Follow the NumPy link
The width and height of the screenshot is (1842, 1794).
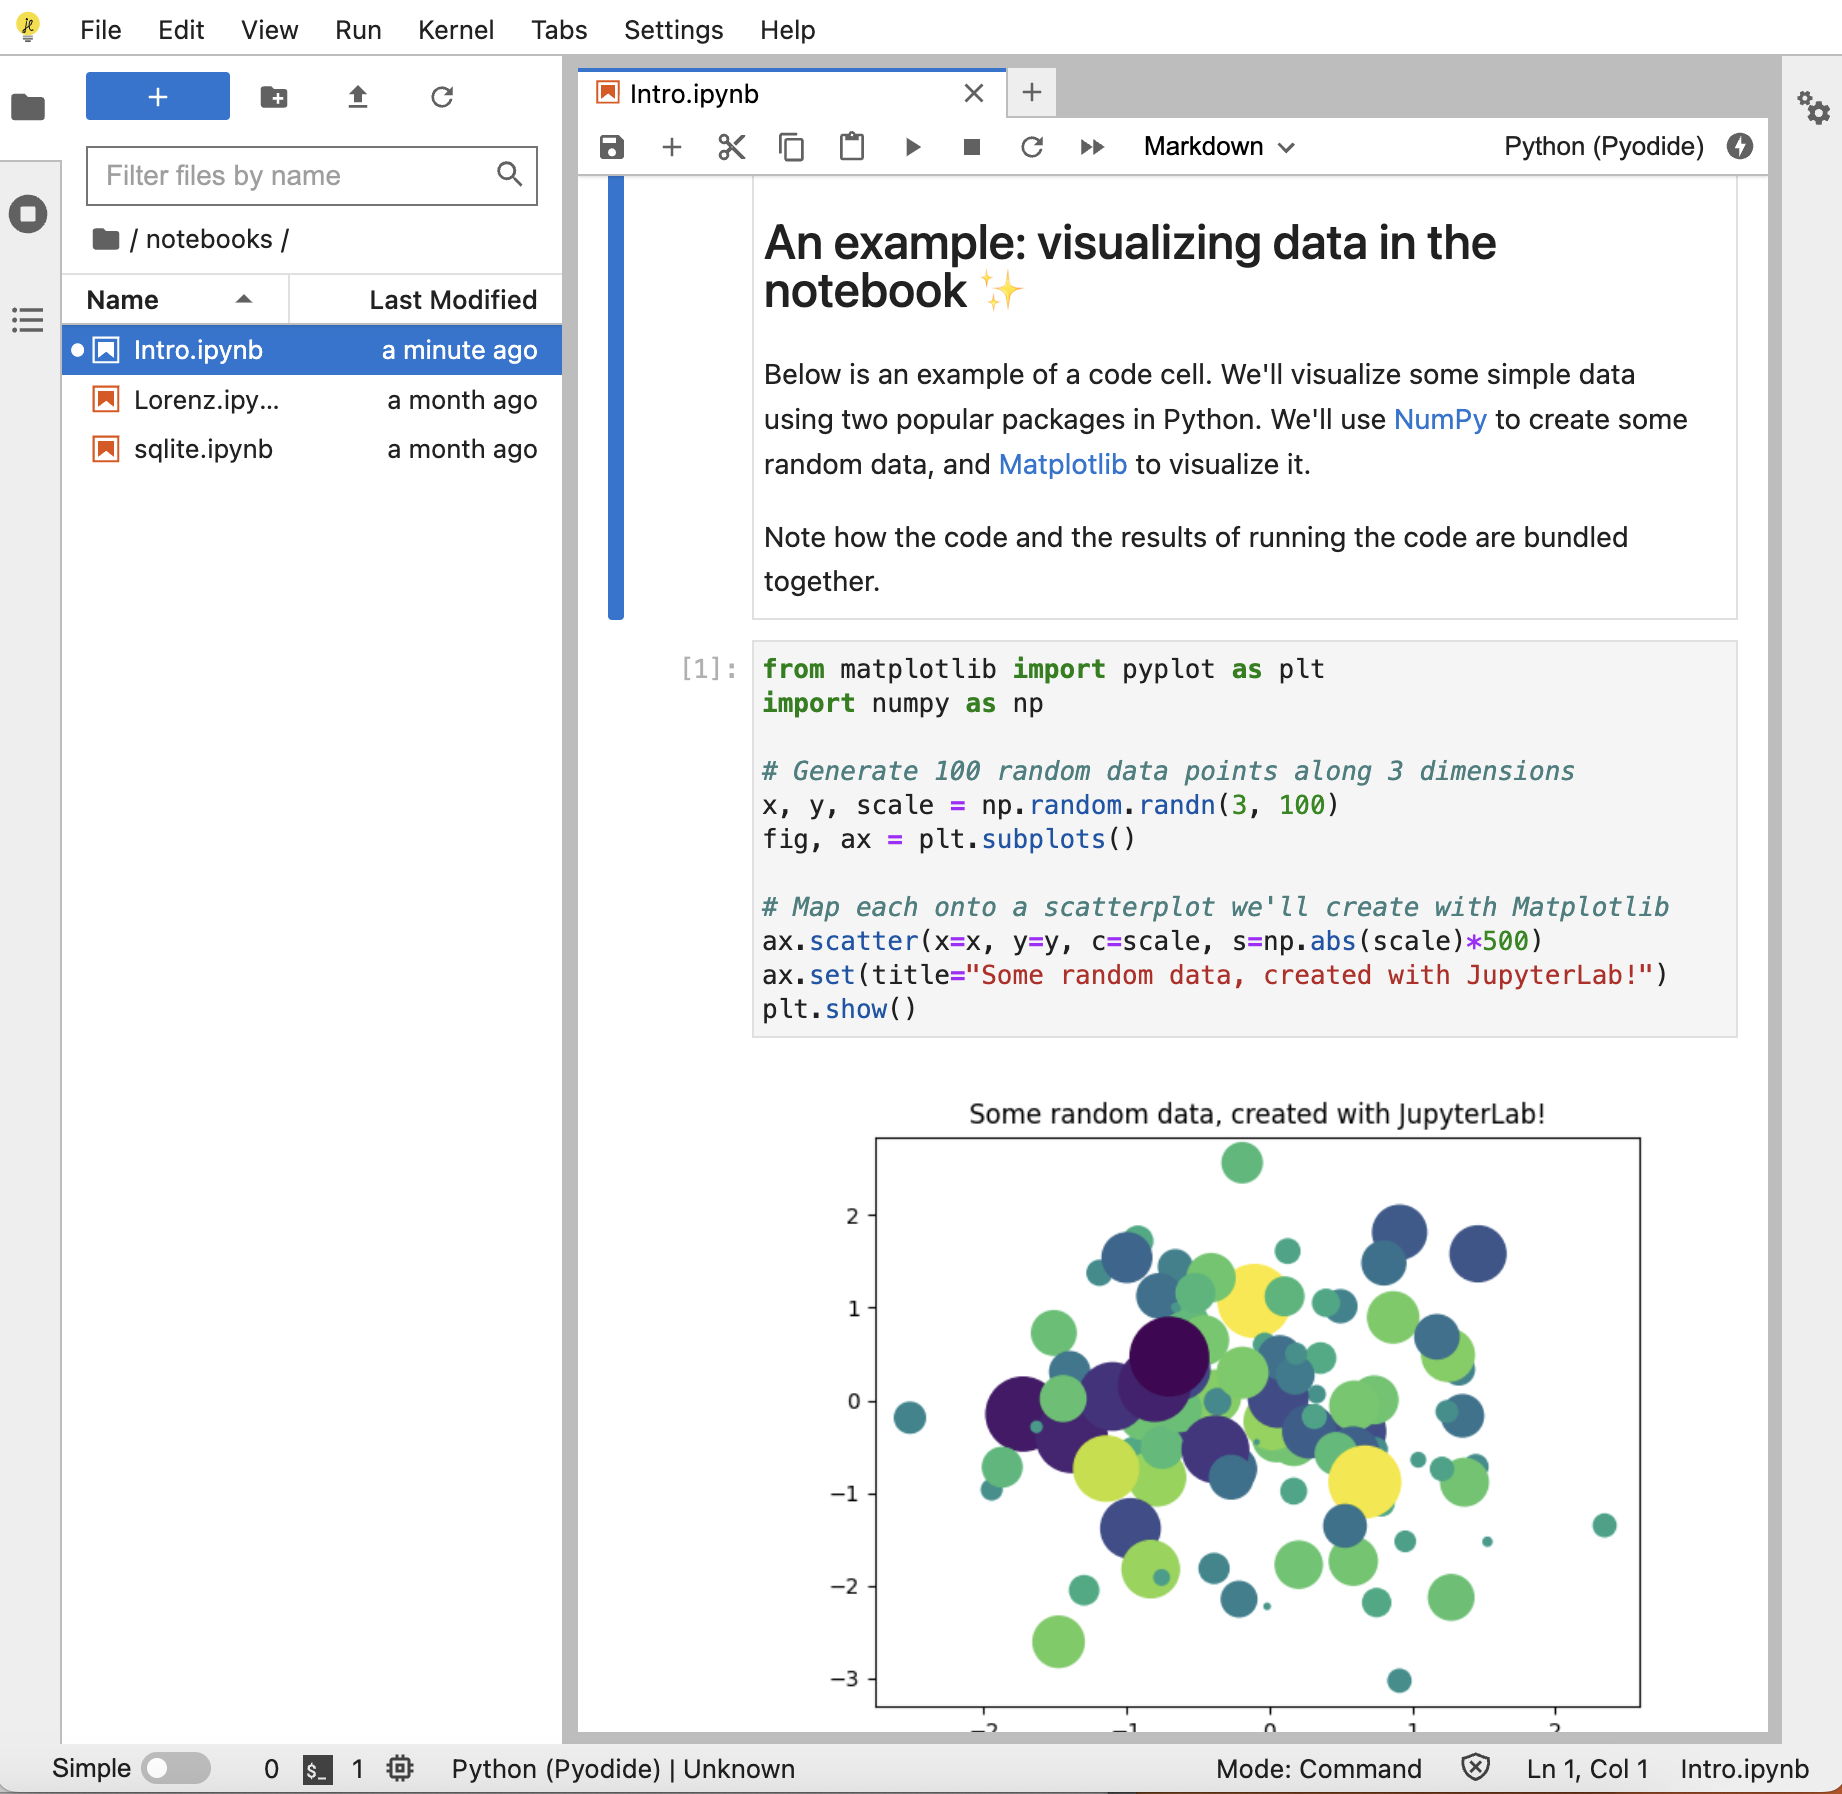1440,419
